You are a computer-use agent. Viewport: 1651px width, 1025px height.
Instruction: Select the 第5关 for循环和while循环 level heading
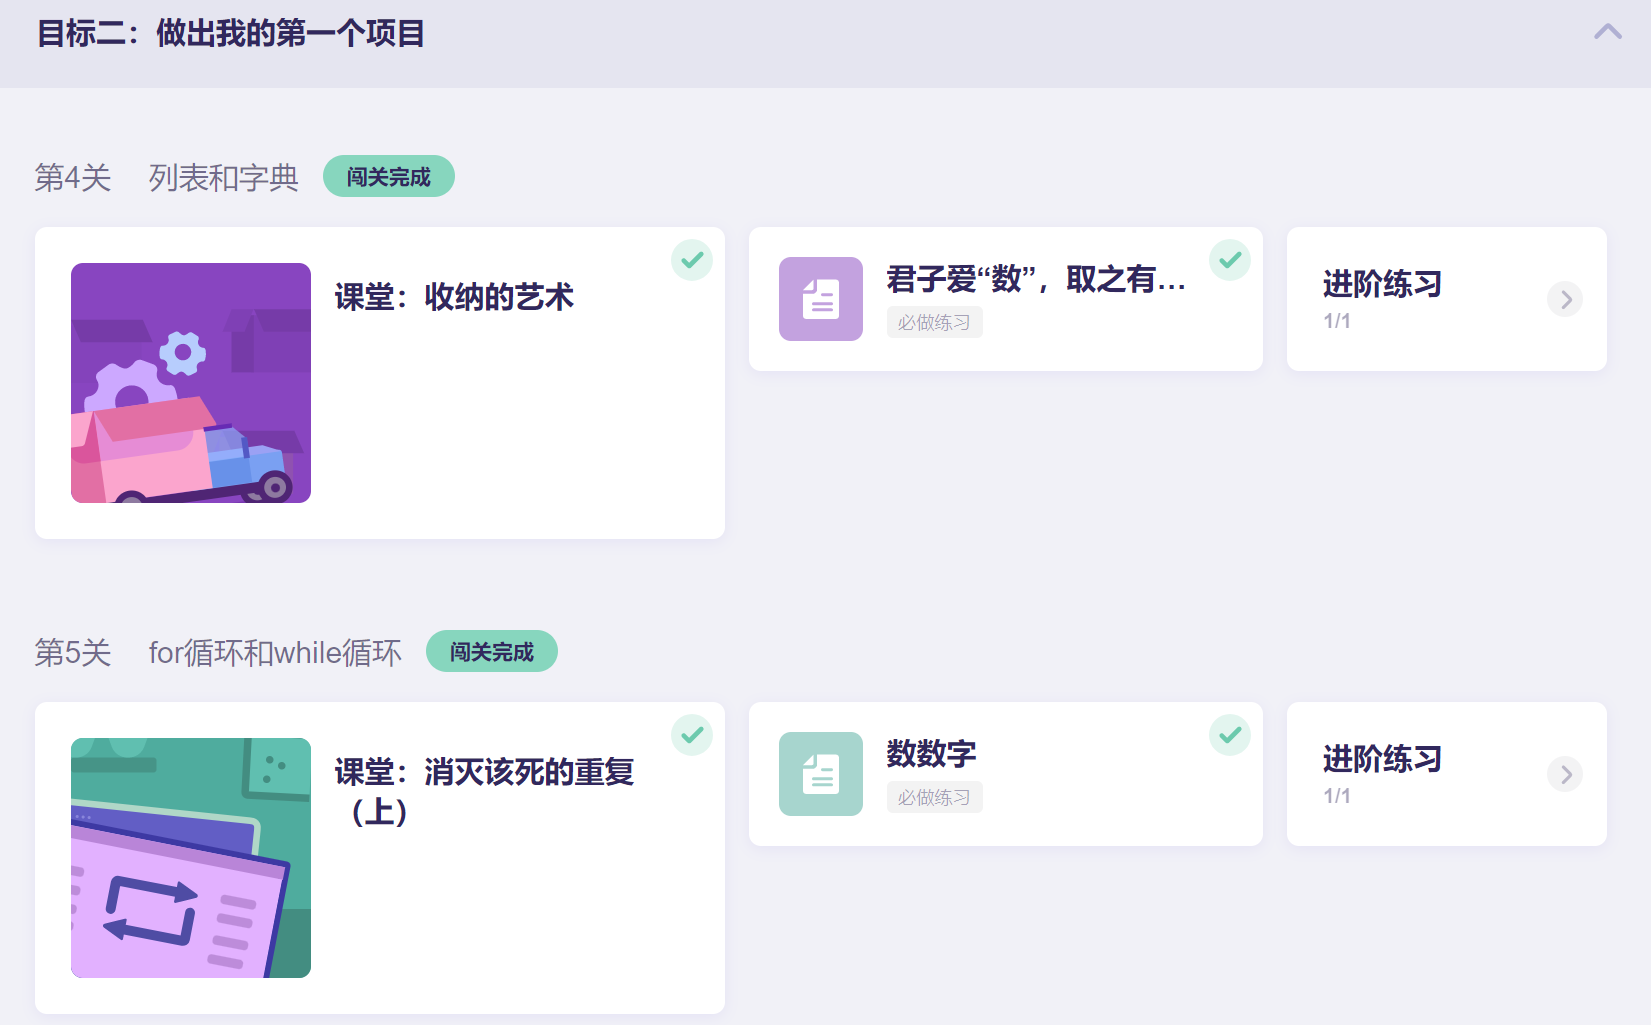click(x=218, y=652)
